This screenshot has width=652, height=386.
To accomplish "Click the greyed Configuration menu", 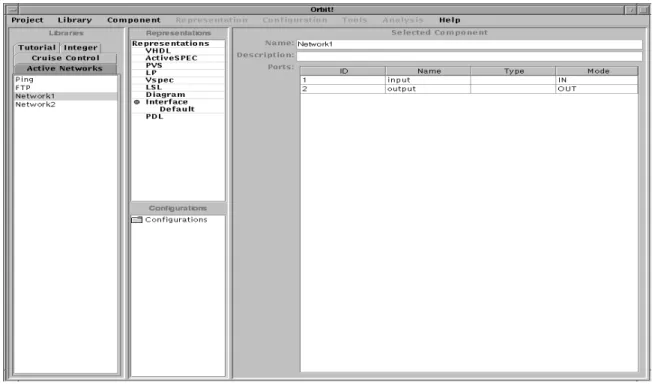I will (x=294, y=20).
